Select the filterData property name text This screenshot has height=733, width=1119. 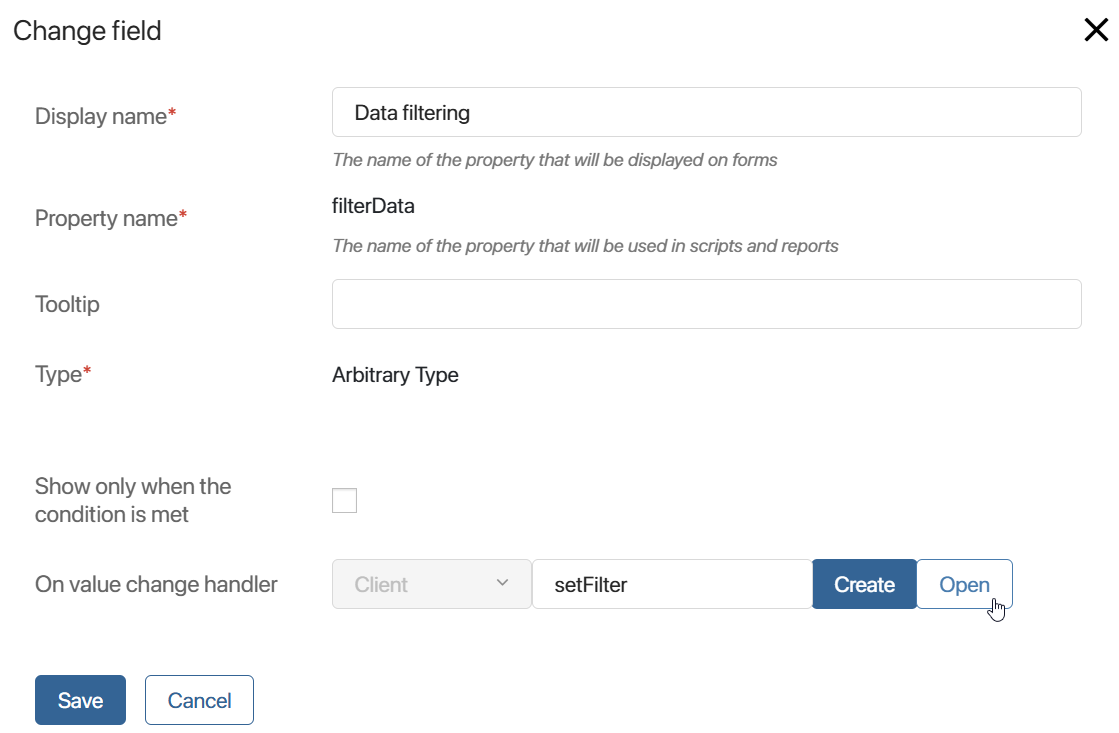tap(373, 206)
